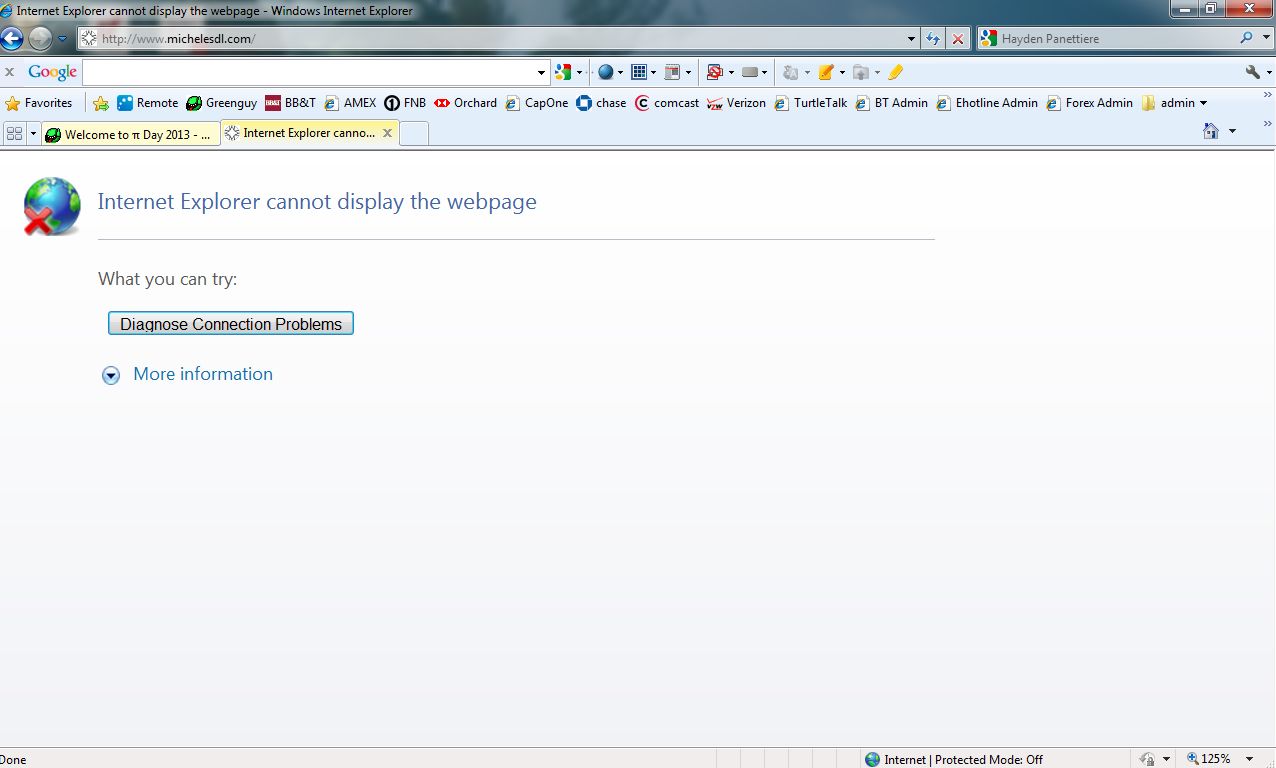Open the zoom level 125% dropdown arrow
The height and width of the screenshot is (768, 1276).
pos(1249,759)
